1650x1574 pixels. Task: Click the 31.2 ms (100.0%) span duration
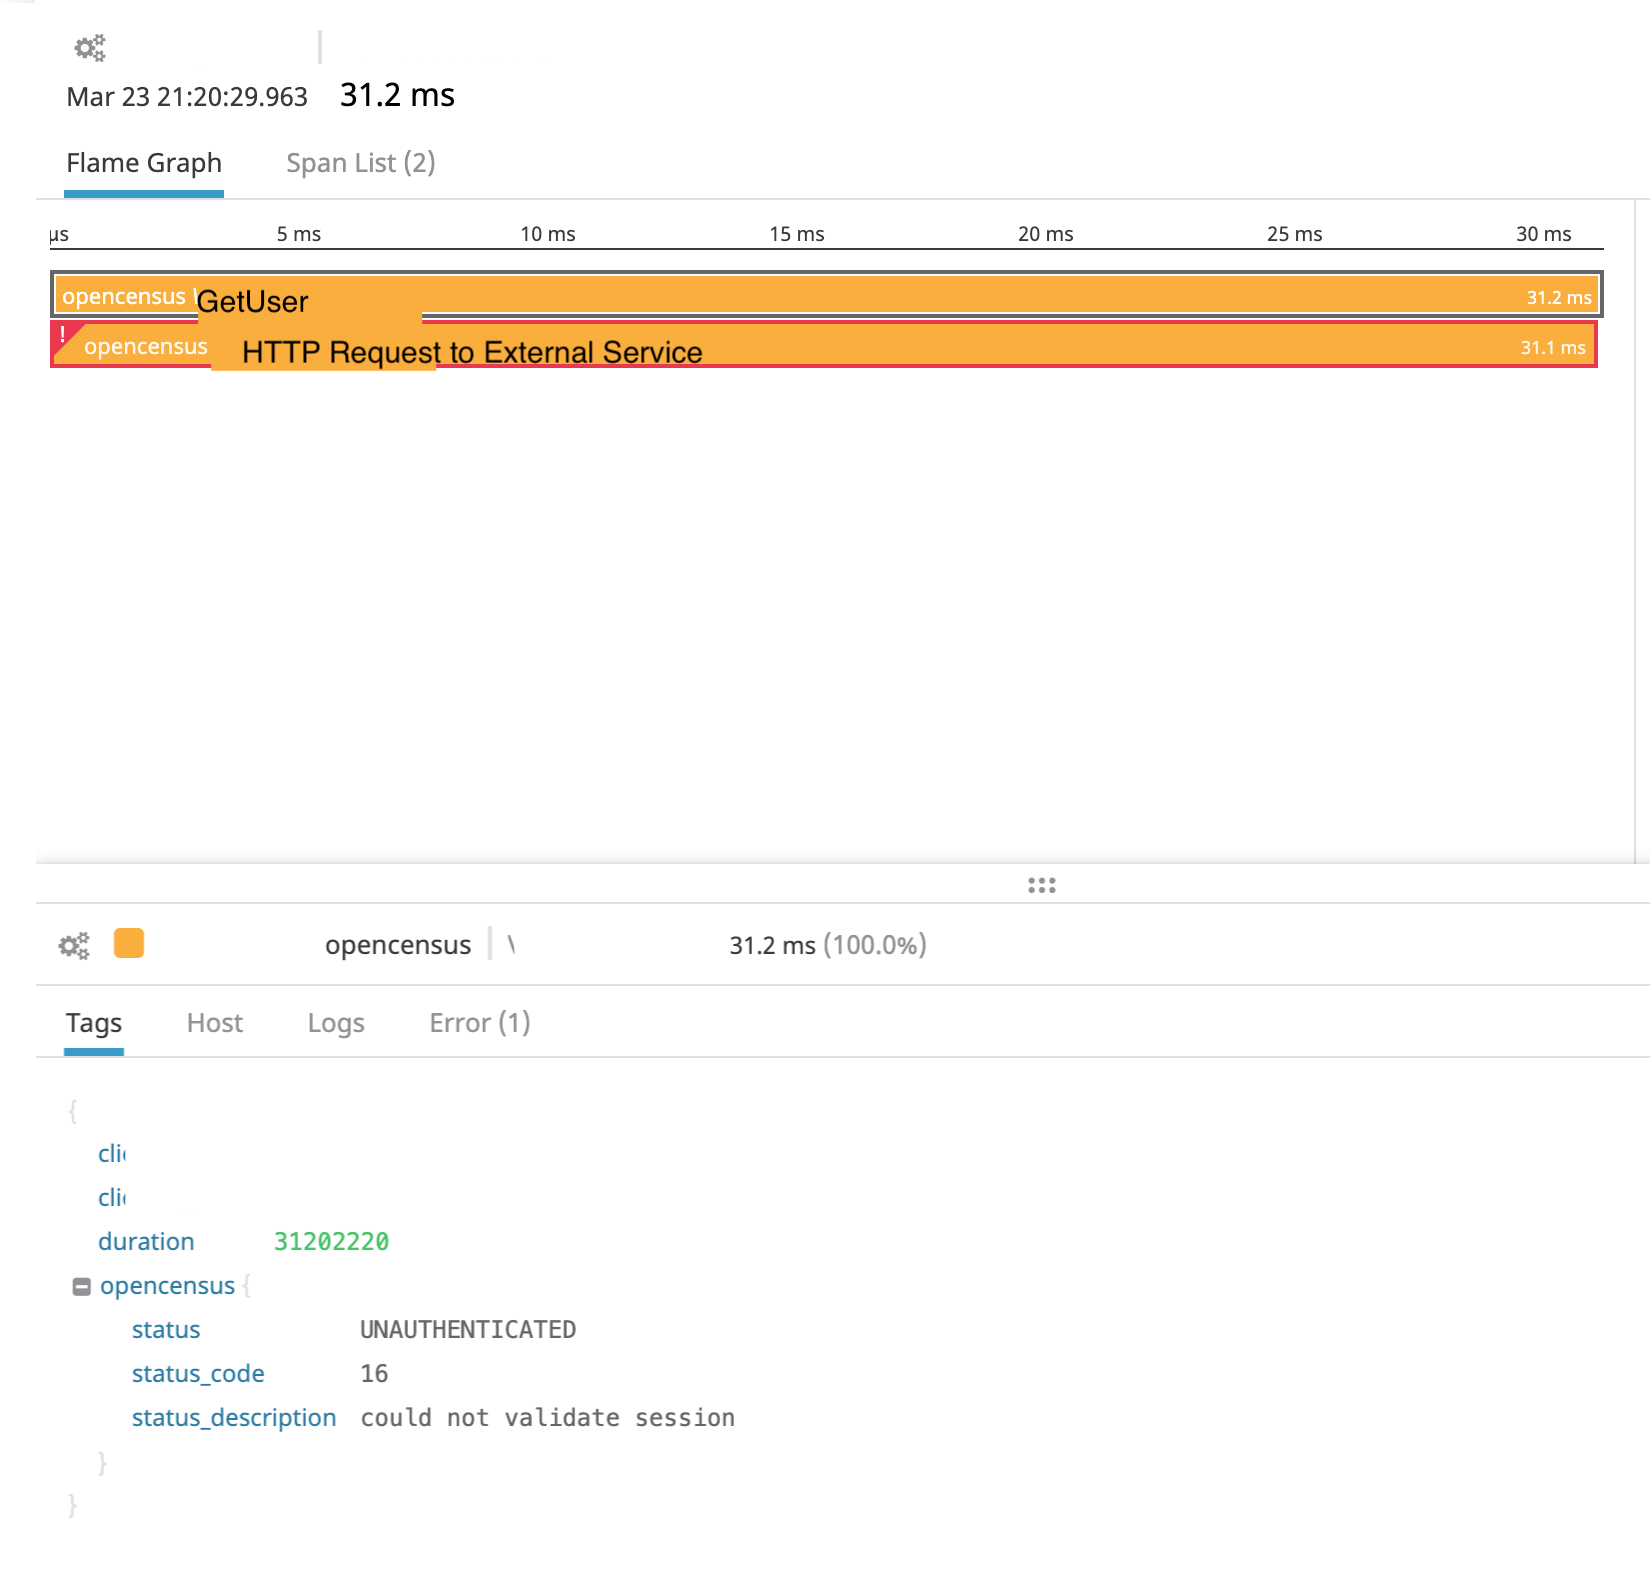pyautogui.click(x=828, y=945)
